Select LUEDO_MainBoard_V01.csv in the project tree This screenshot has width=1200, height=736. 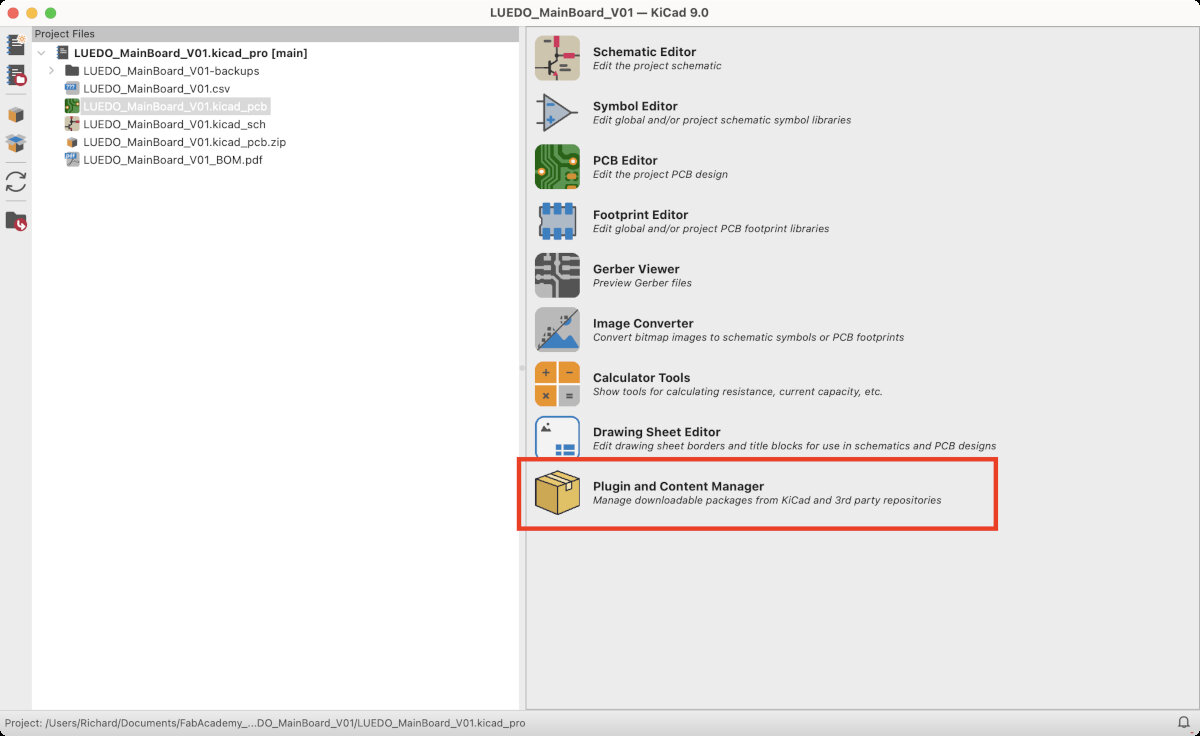tap(156, 89)
